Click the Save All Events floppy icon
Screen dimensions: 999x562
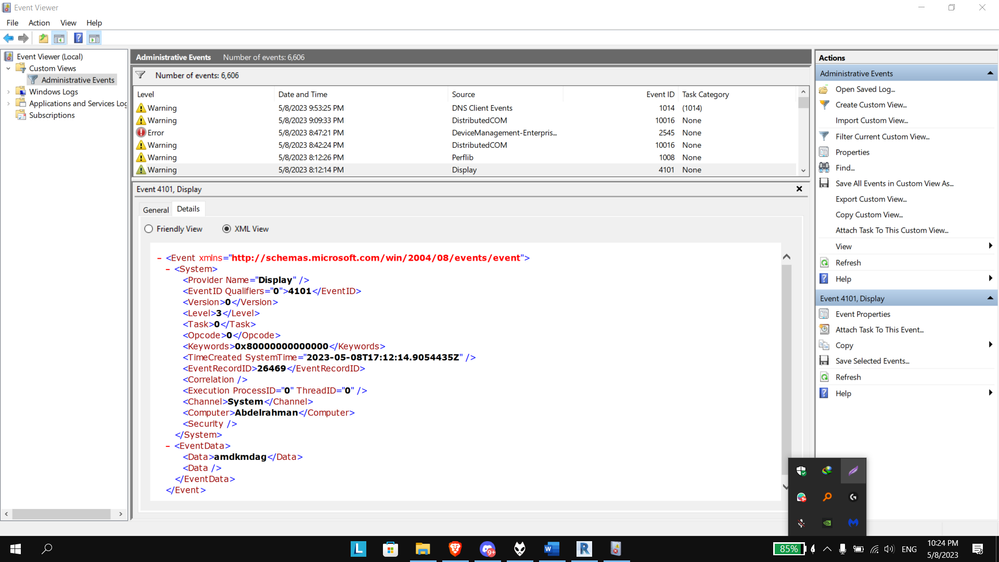click(x=824, y=184)
